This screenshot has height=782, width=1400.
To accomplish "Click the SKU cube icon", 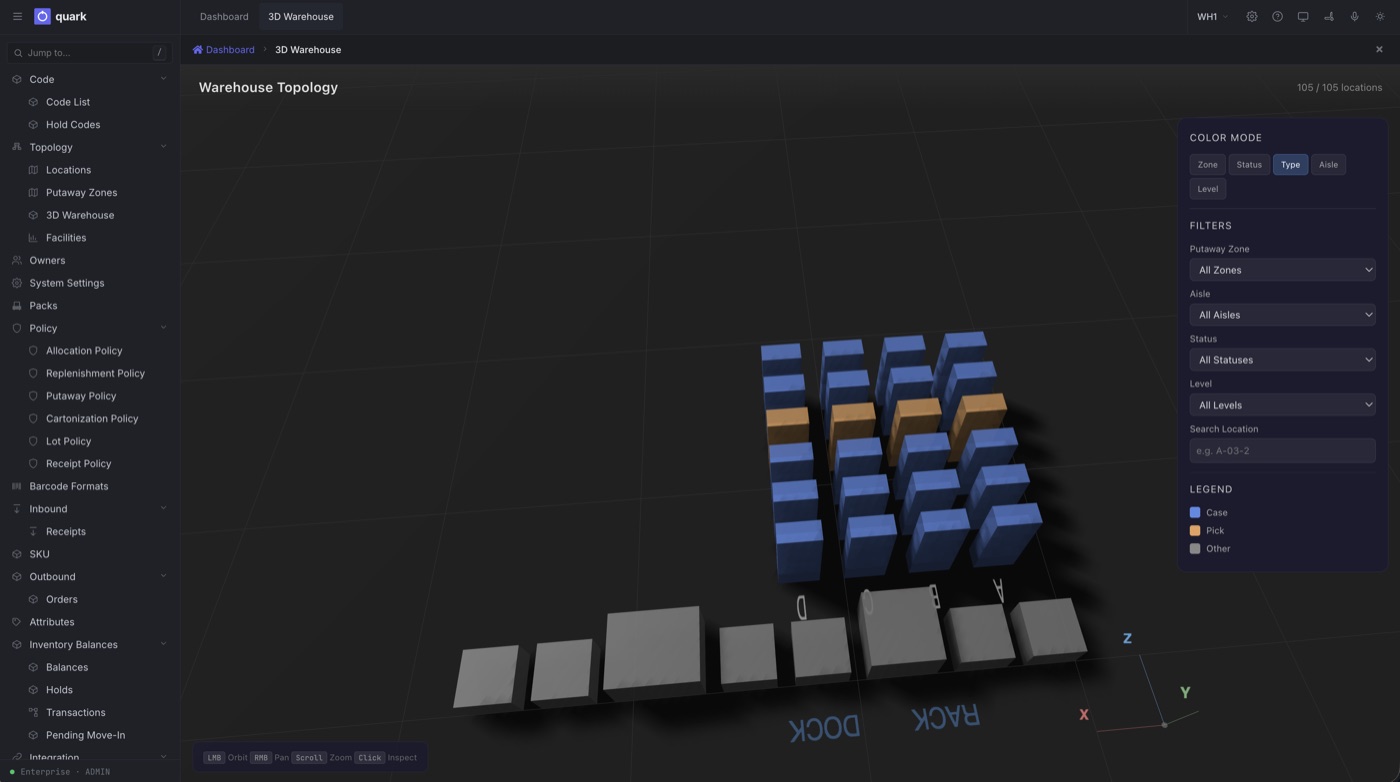I will click(16, 554).
